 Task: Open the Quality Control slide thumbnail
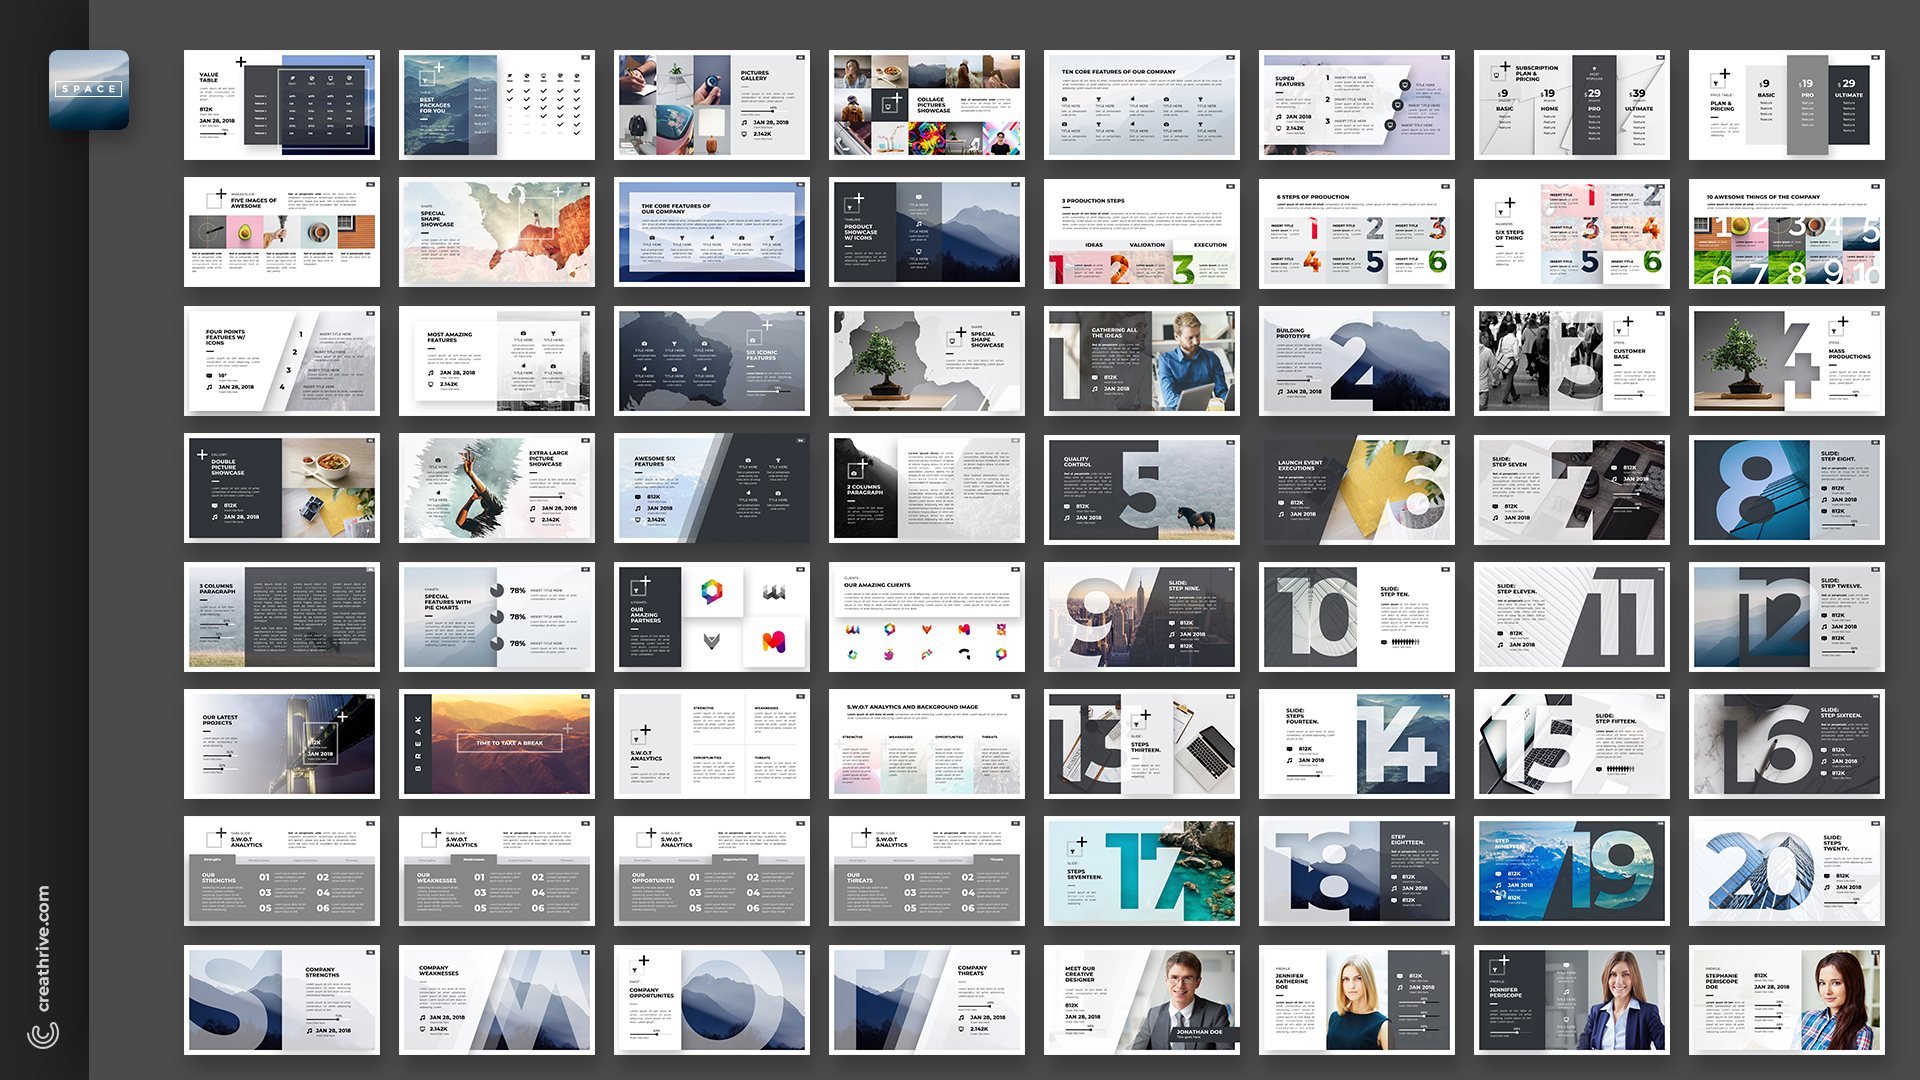(x=1141, y=488)
